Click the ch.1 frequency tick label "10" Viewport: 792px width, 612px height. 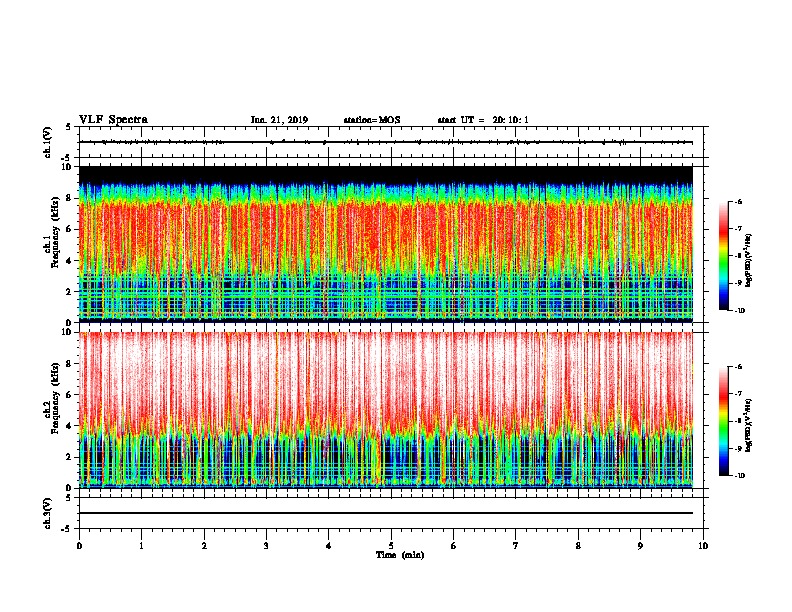click(x=67, y=167)
